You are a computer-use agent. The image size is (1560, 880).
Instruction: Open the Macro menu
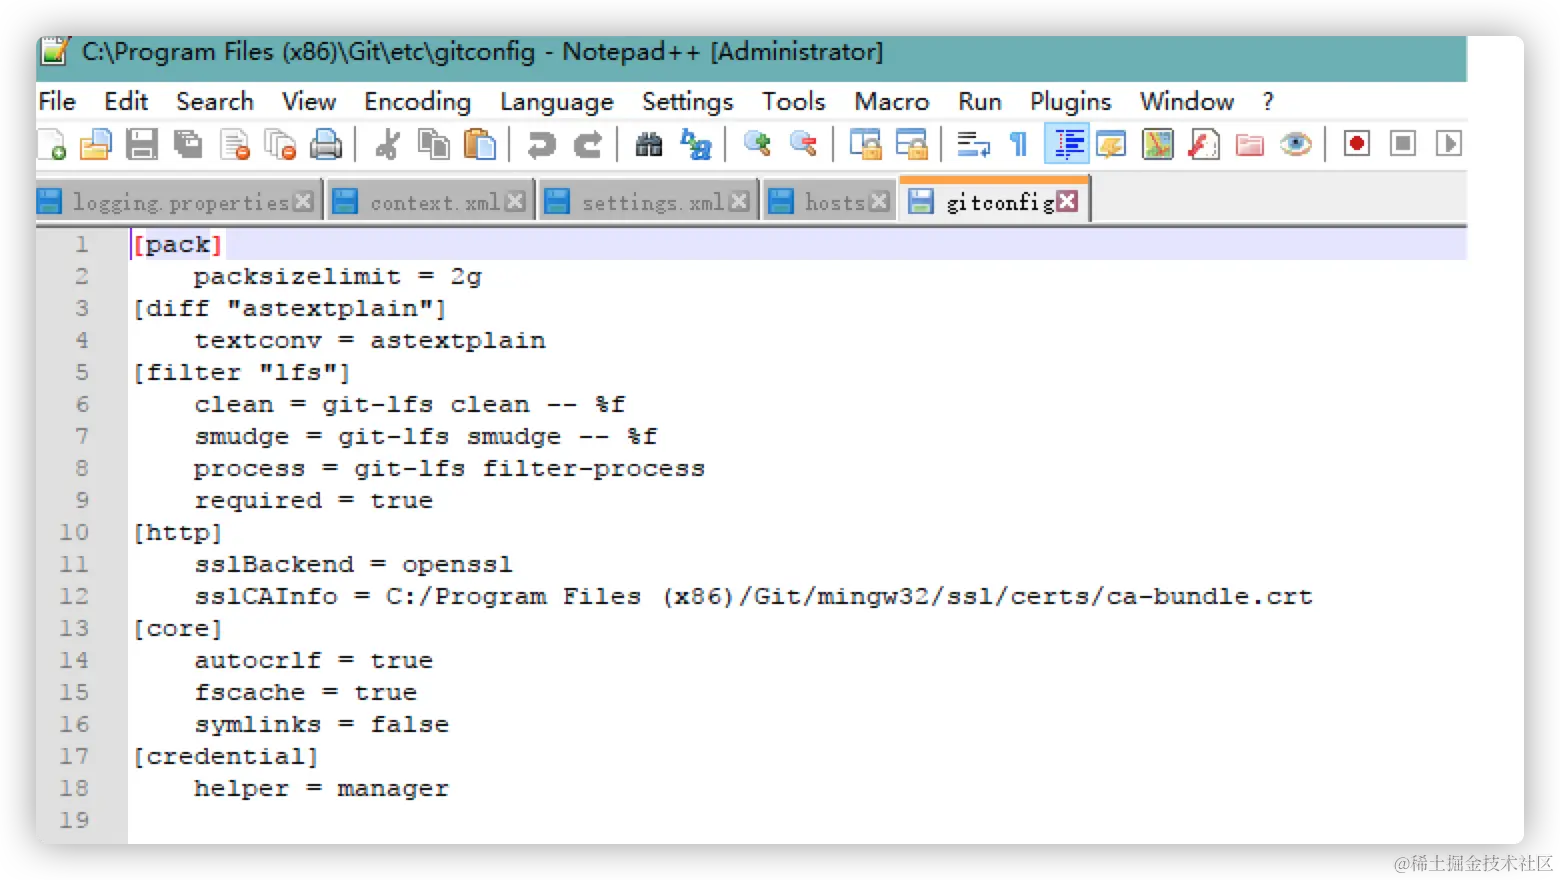click(x=892, y=101)
